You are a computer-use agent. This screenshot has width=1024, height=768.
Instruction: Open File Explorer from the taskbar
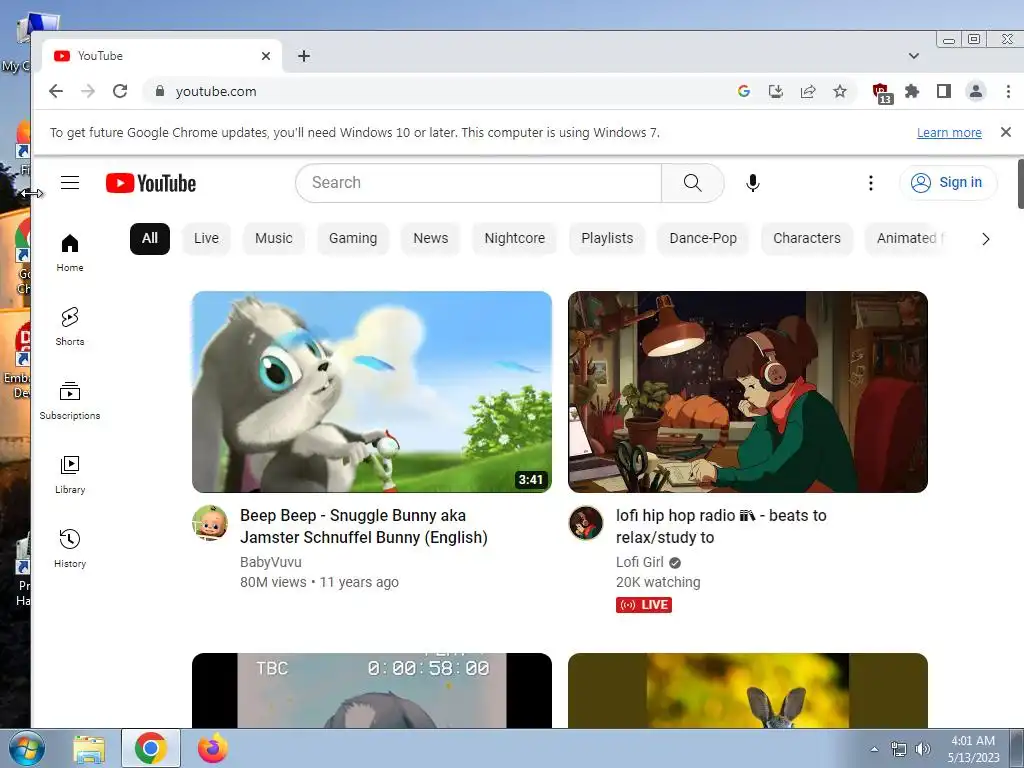tap(89, 749)
